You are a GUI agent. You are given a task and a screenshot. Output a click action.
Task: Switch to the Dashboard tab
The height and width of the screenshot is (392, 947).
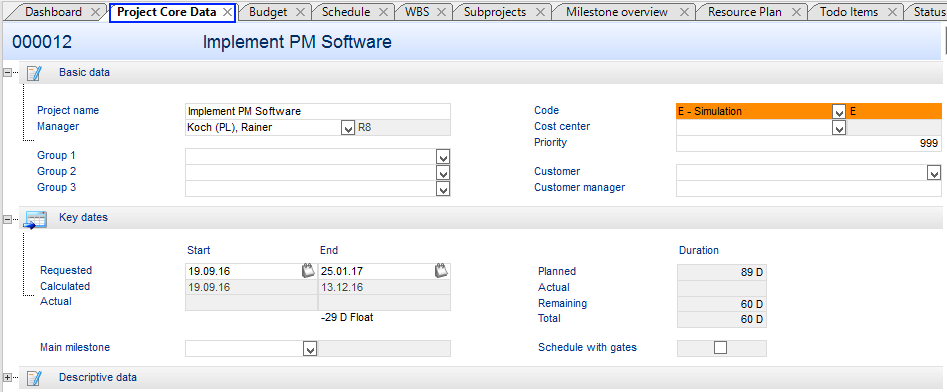54,12
